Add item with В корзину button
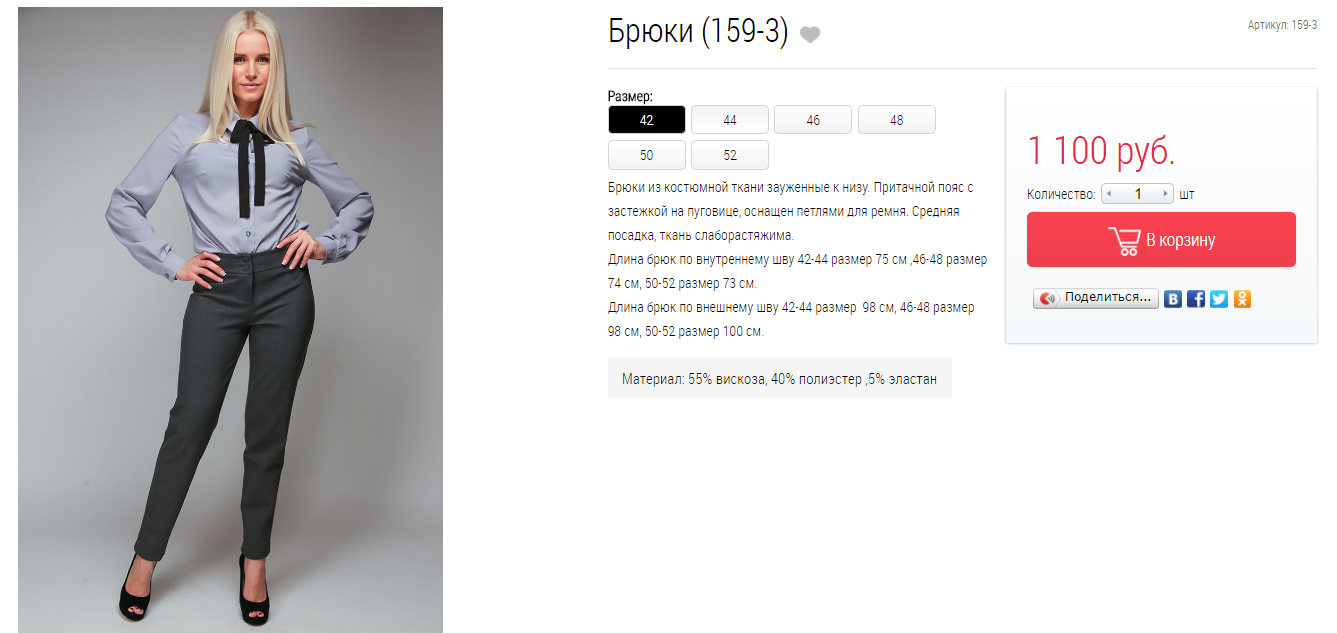The image size is (1337, 634). (x=1161, y=240)
